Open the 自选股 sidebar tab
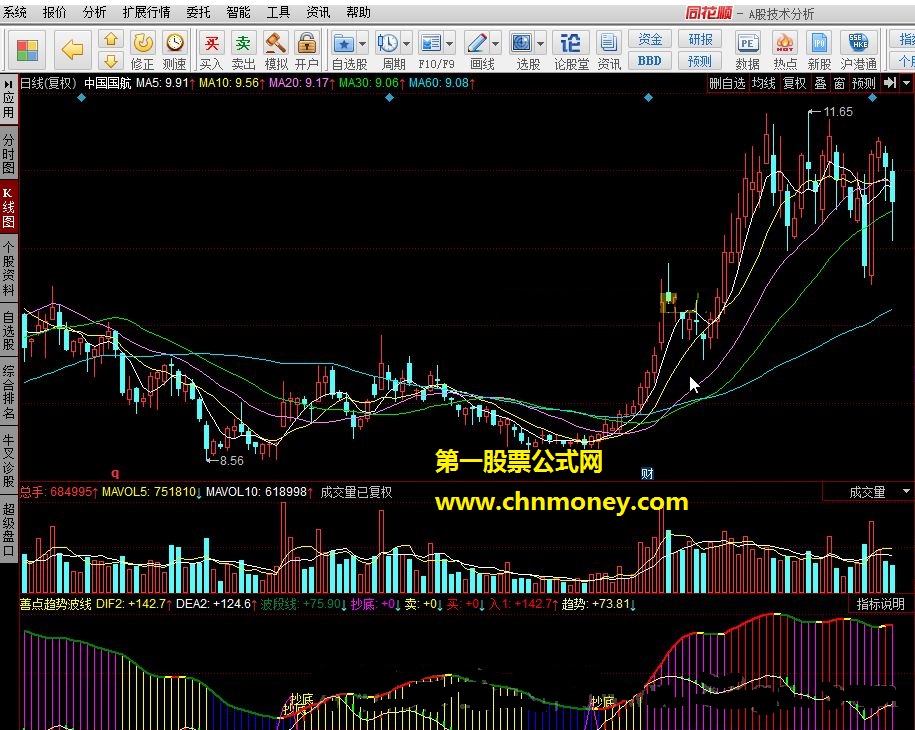Image resolution: width=915 pixels, height=730 pixels. 8,331
